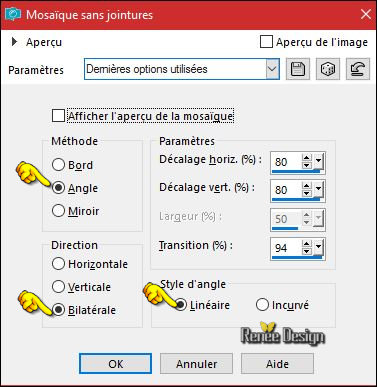Click the Décalage vert. value field

click(x=286, y=190)
